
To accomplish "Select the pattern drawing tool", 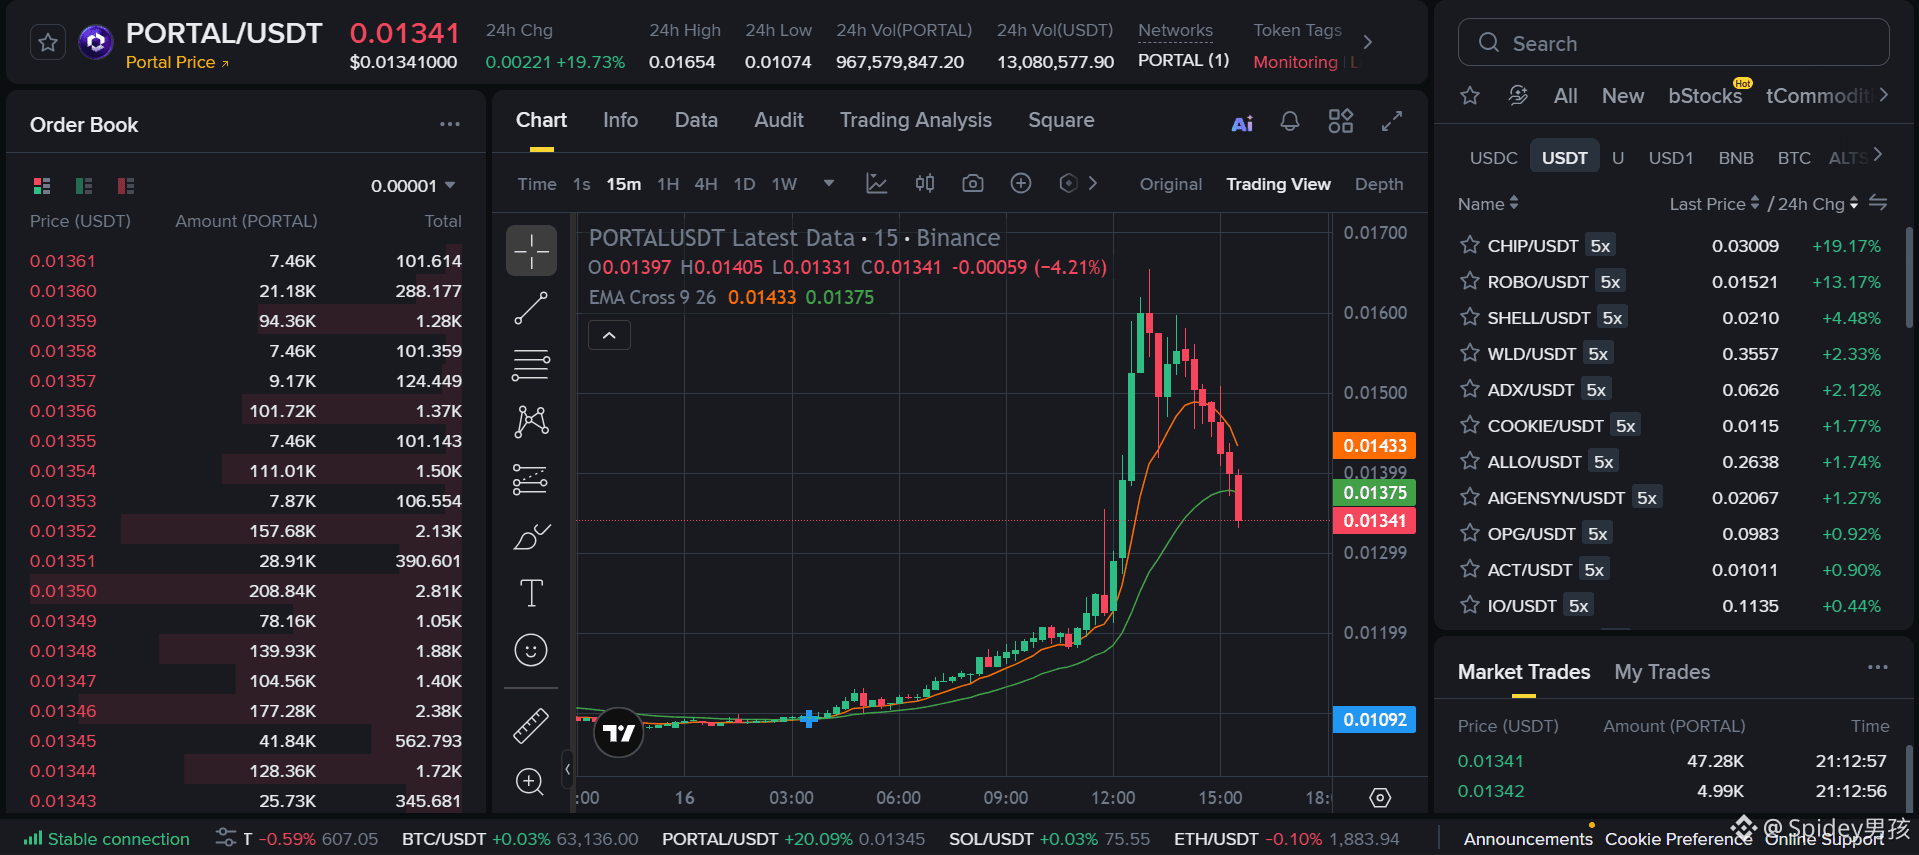I will 531,421.
